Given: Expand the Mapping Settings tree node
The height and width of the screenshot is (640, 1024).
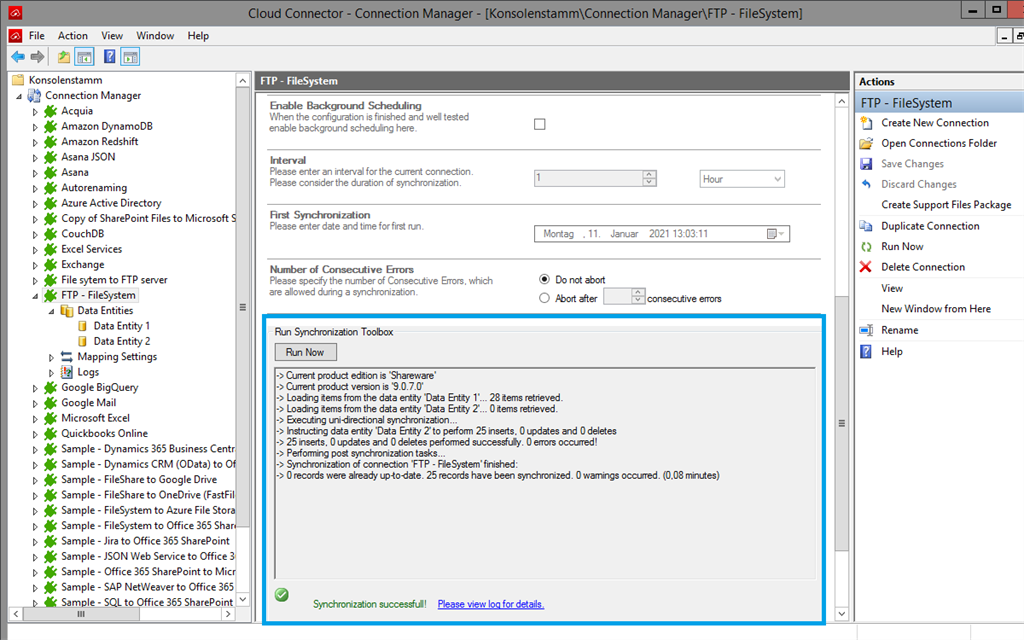Looking at the screenshot, I should pyautogui.click(x=53, y=357).
